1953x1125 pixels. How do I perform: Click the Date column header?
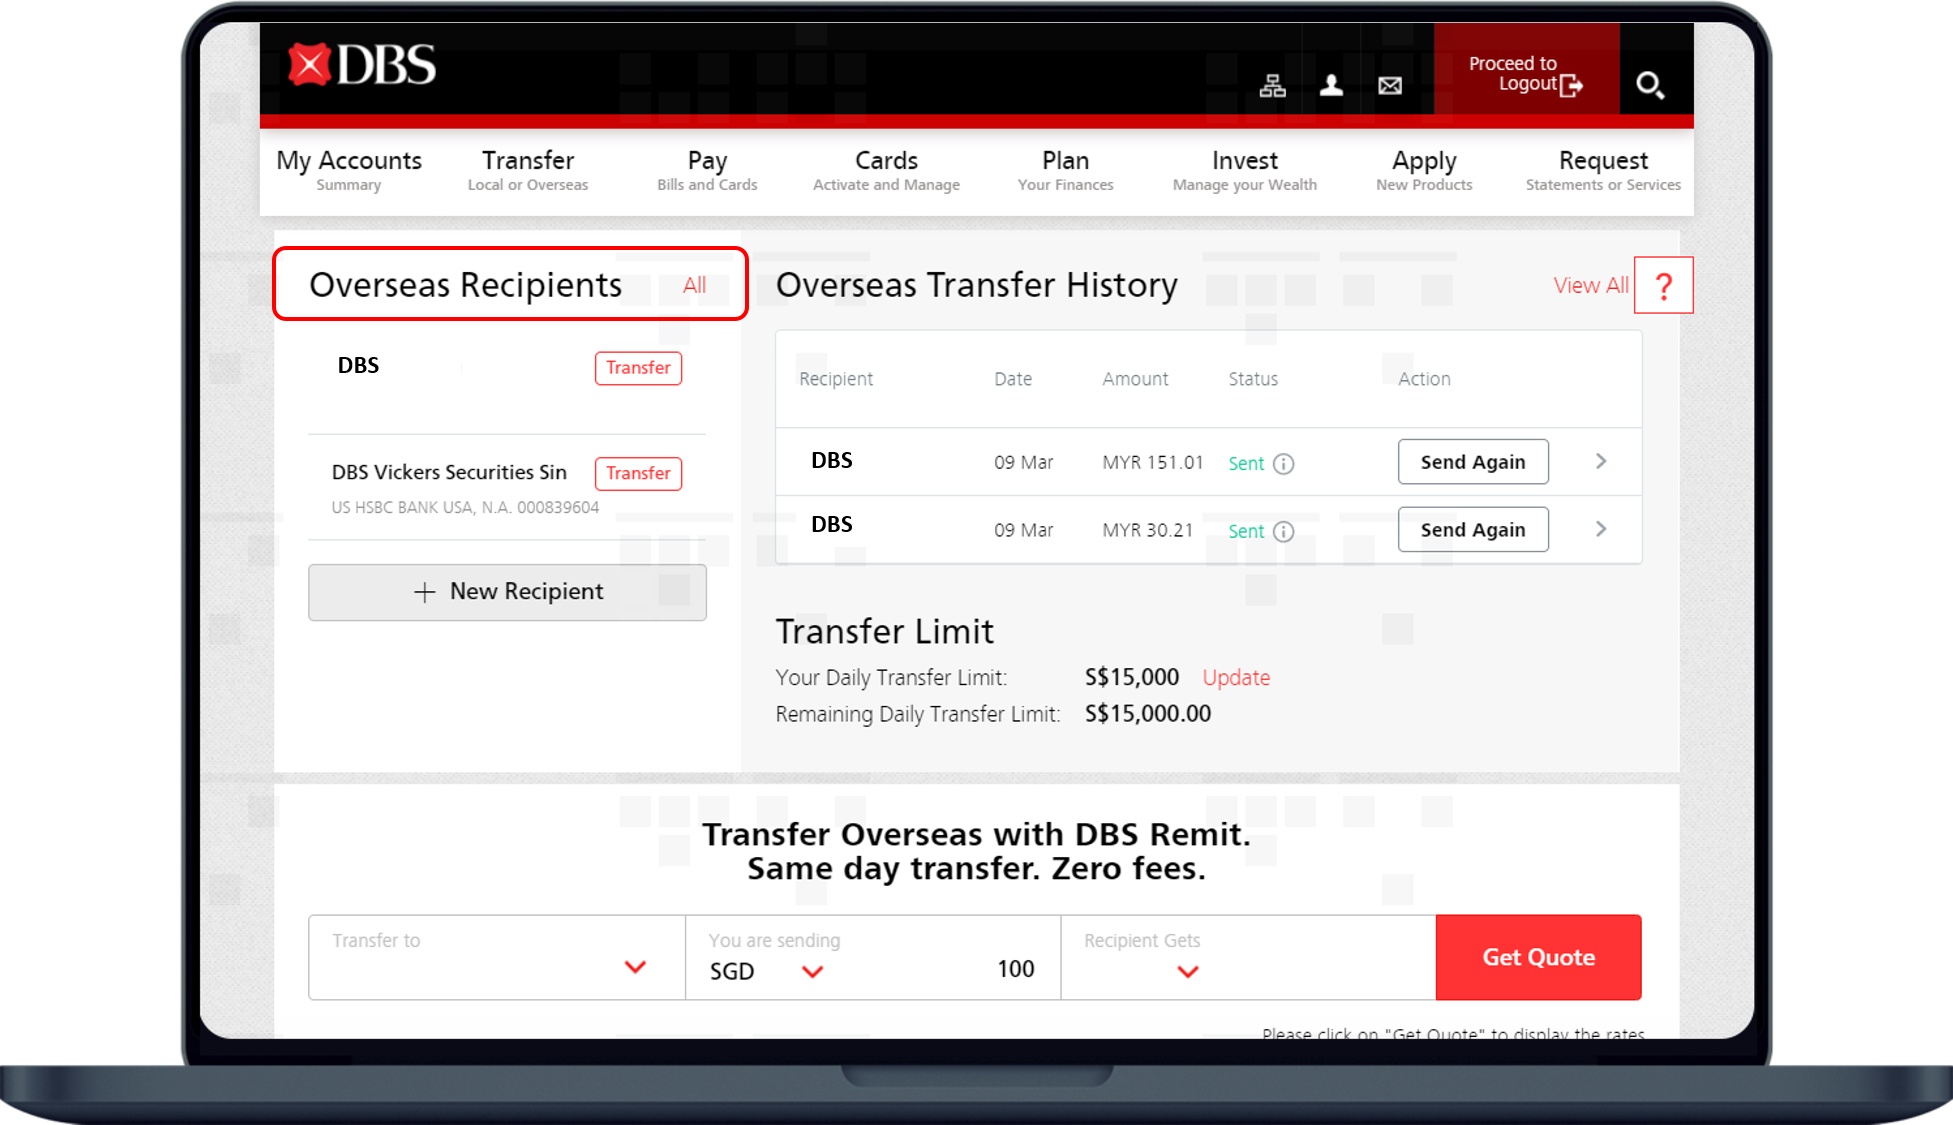[x=1013, y=379]
